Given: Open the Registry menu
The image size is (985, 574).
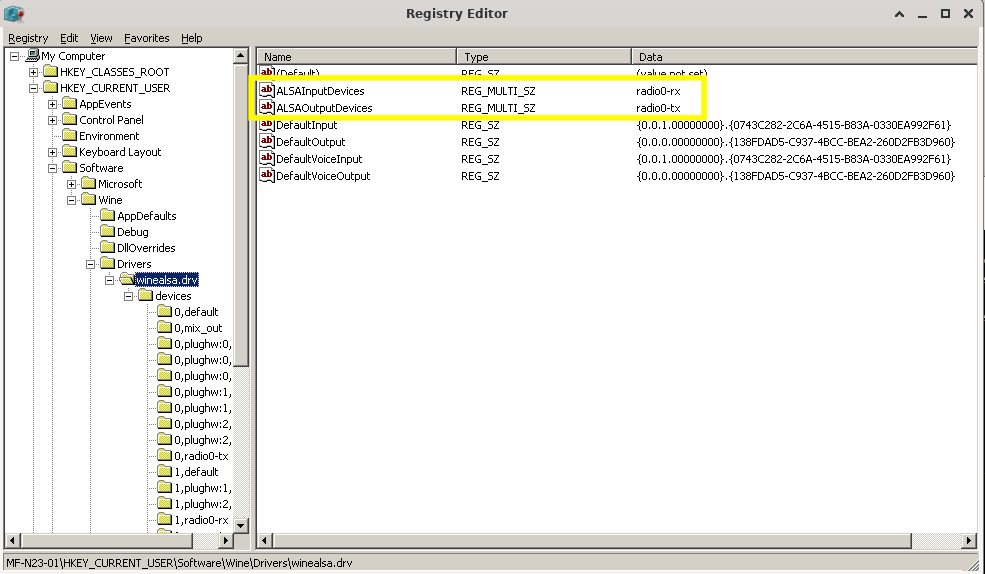Looking at the screenshot, I should 28,38.
